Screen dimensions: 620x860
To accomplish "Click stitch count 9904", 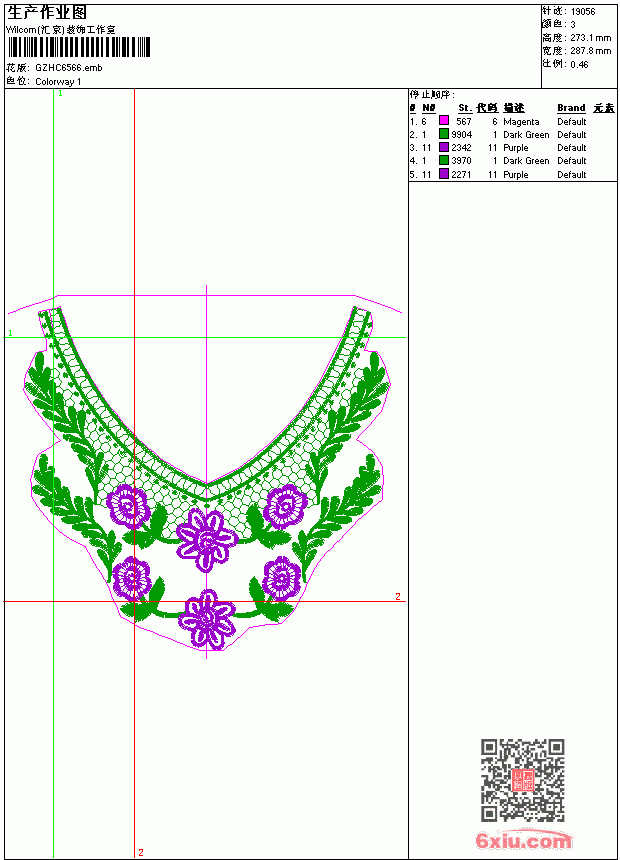I will tap(462, 134).
